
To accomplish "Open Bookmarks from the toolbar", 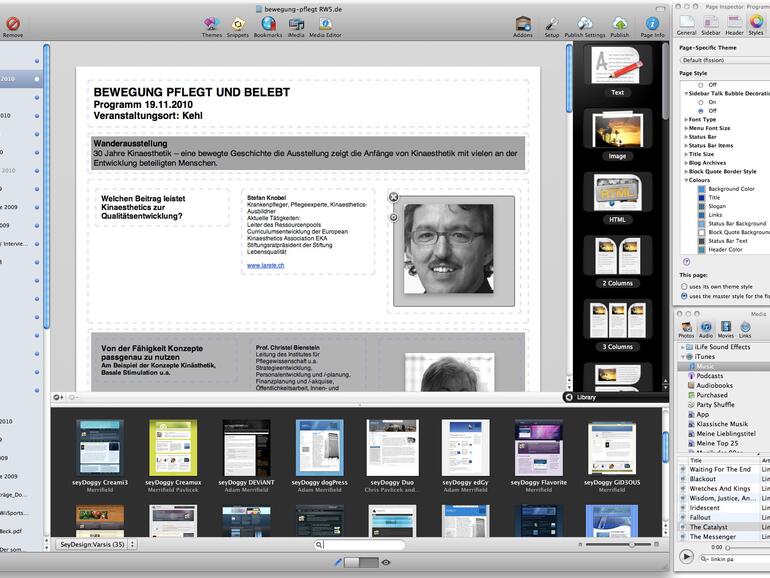I will [x=268, y=24].
